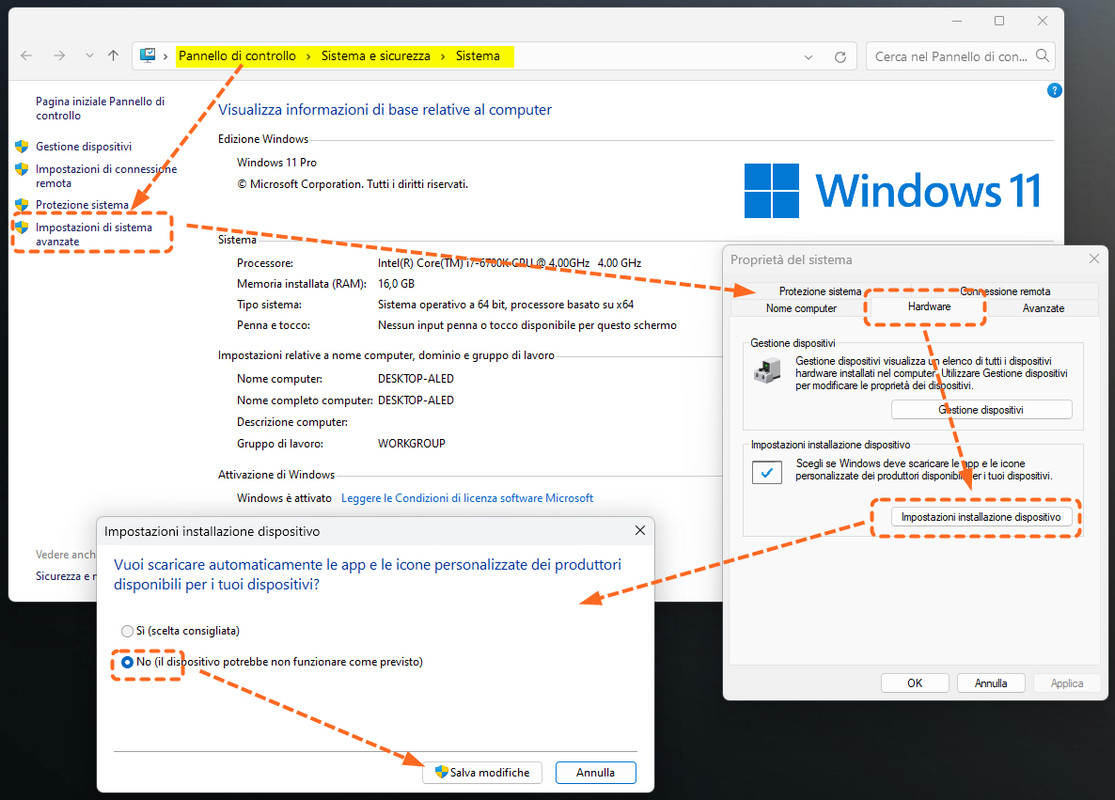Select the Hardware tab
The height and width of the screenshot is (800, 1115).
click(x=929, y=306)
